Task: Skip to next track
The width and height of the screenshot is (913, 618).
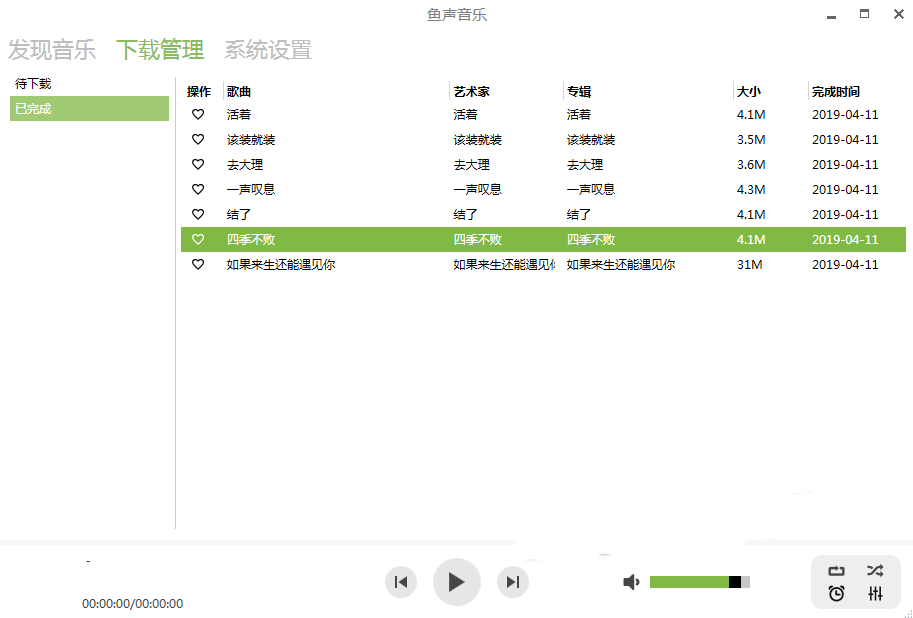Action: point(512,582)
